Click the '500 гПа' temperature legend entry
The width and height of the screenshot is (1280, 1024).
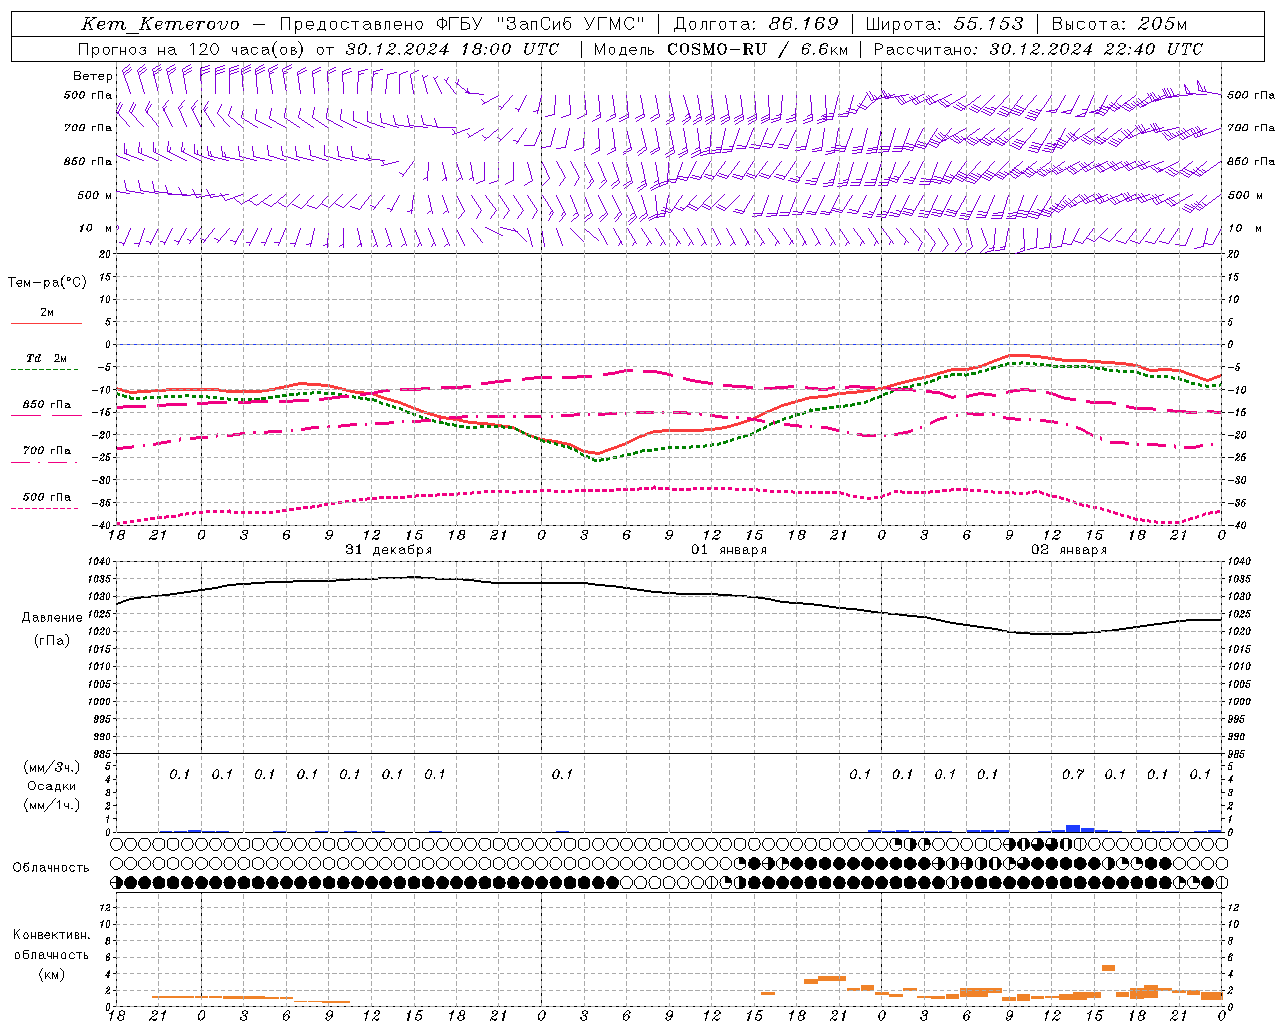(x=47, y=497)
